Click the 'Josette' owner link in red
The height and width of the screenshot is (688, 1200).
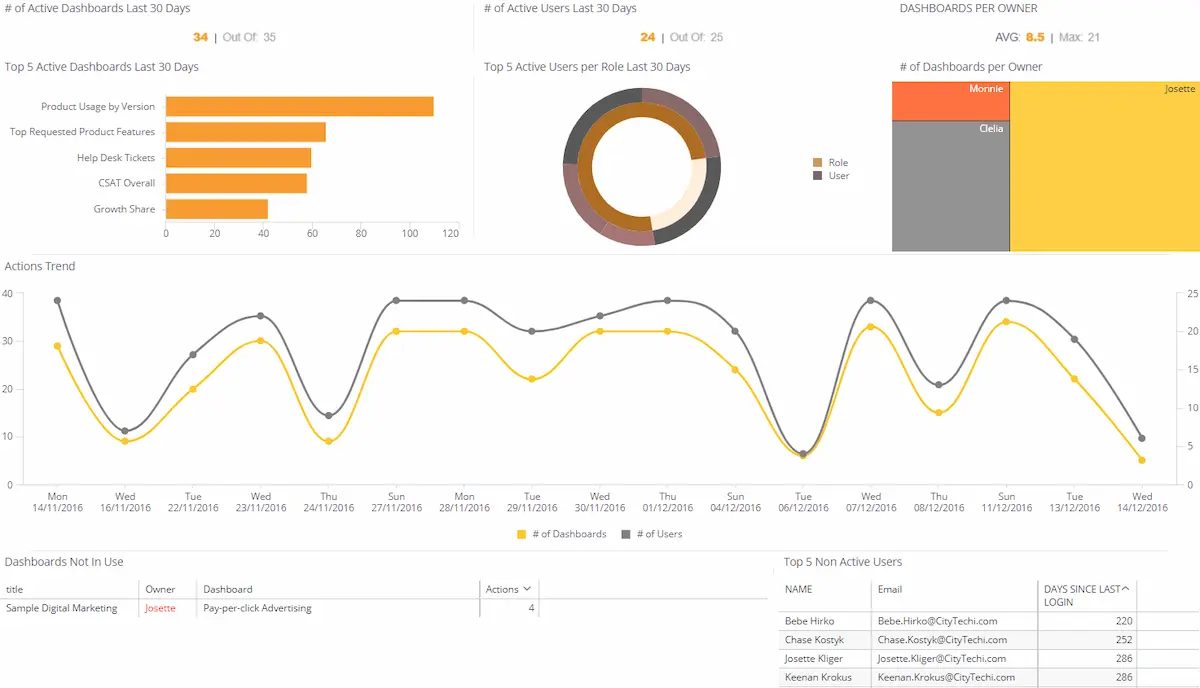(160, 607)
